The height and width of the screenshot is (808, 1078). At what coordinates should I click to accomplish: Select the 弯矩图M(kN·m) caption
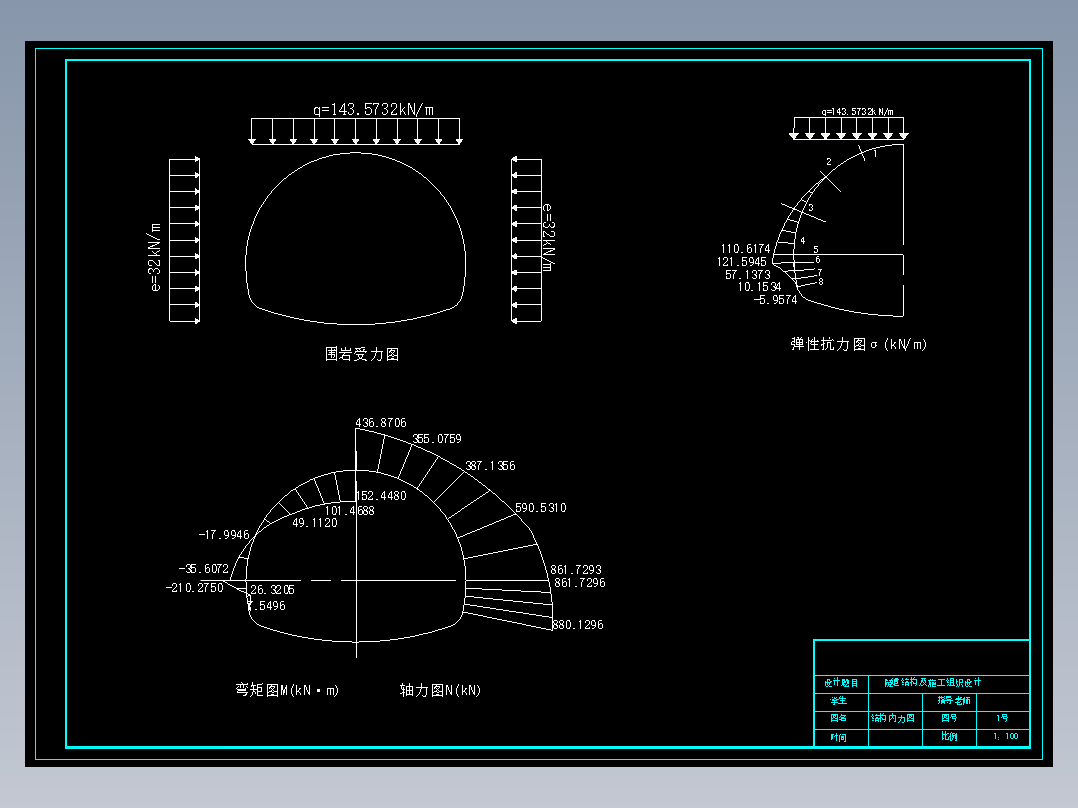(x=287, y=690)
